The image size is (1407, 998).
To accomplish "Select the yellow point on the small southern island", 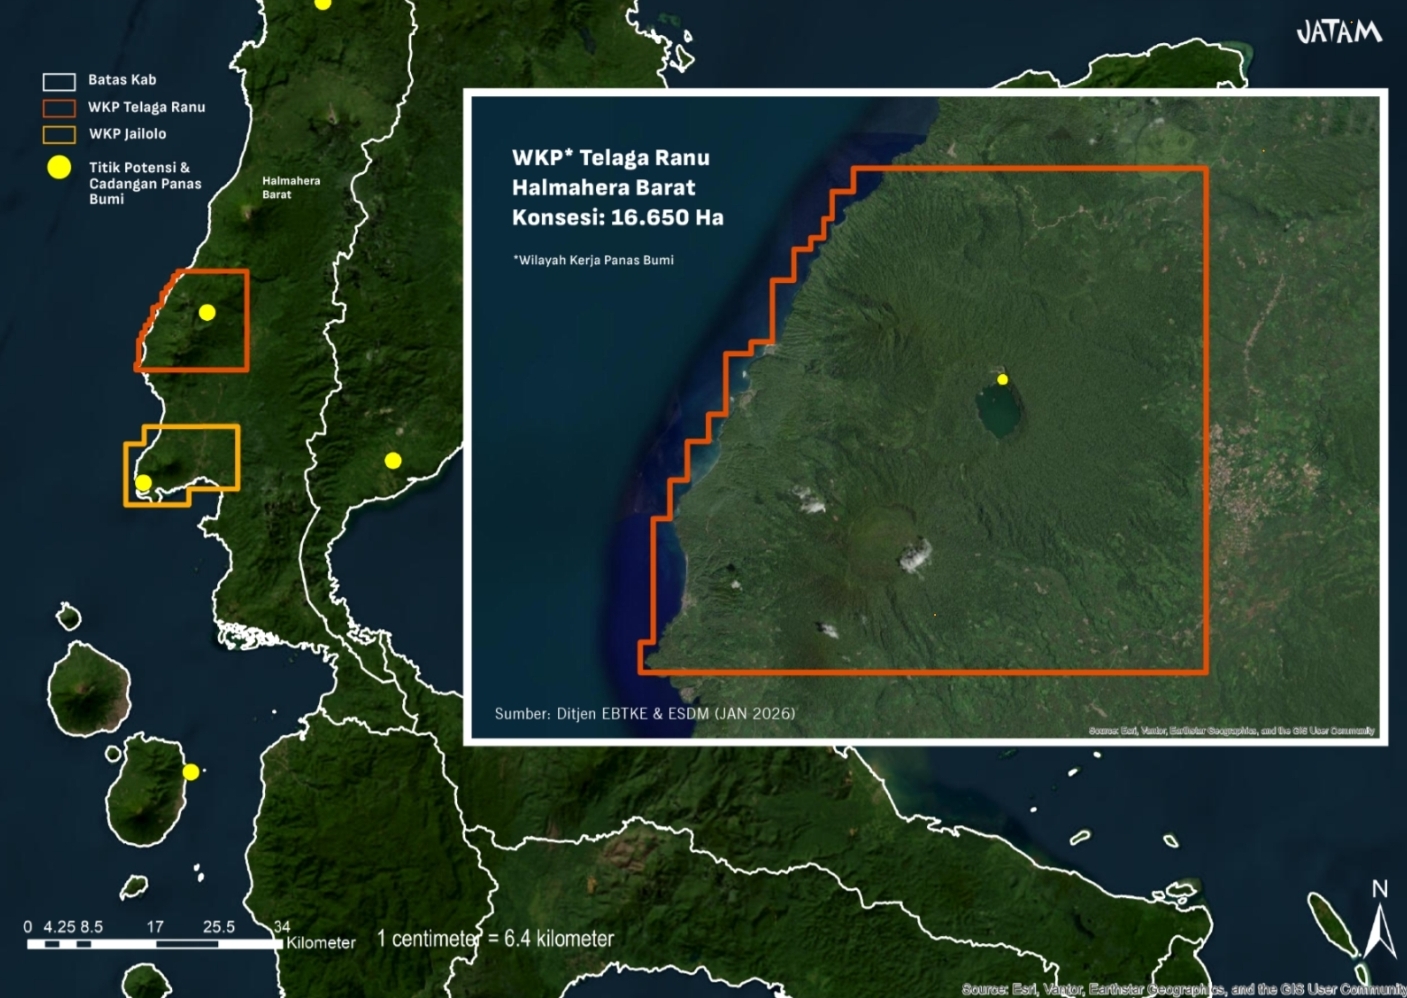I will coord(190,772).
